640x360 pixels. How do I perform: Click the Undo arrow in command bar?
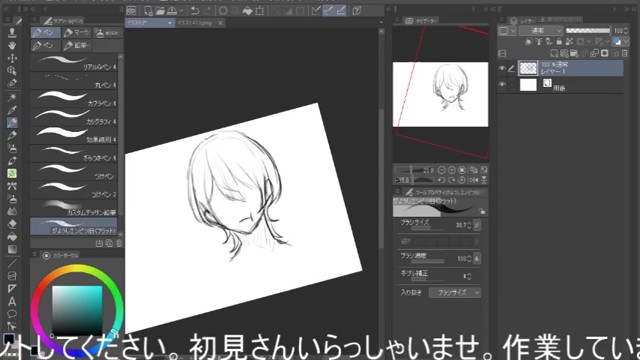coord(195,11)
